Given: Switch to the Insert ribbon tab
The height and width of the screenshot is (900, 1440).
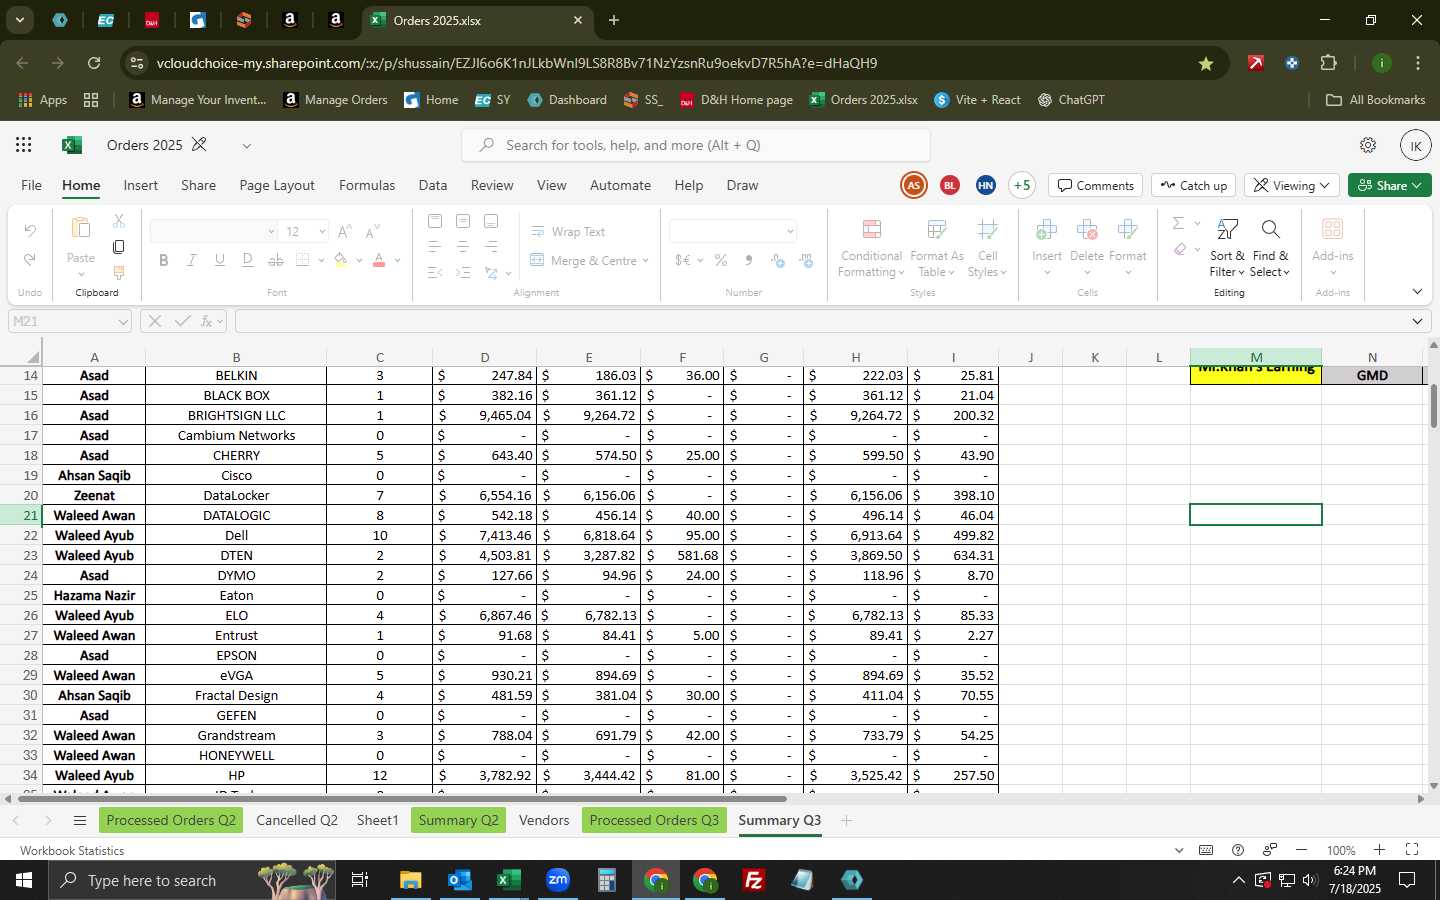Looking at the screenshot, I should pyautogui.click(x=141, y=185).
